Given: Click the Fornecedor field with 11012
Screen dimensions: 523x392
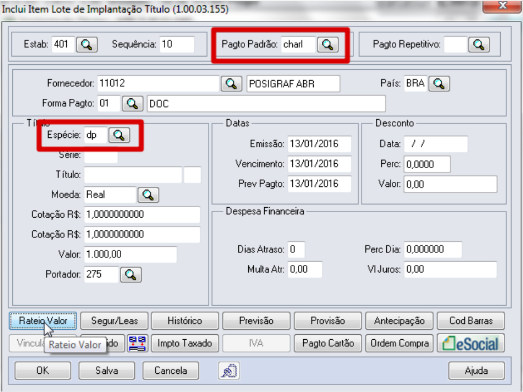Looking at the screenshot, I should click(158, 83).
